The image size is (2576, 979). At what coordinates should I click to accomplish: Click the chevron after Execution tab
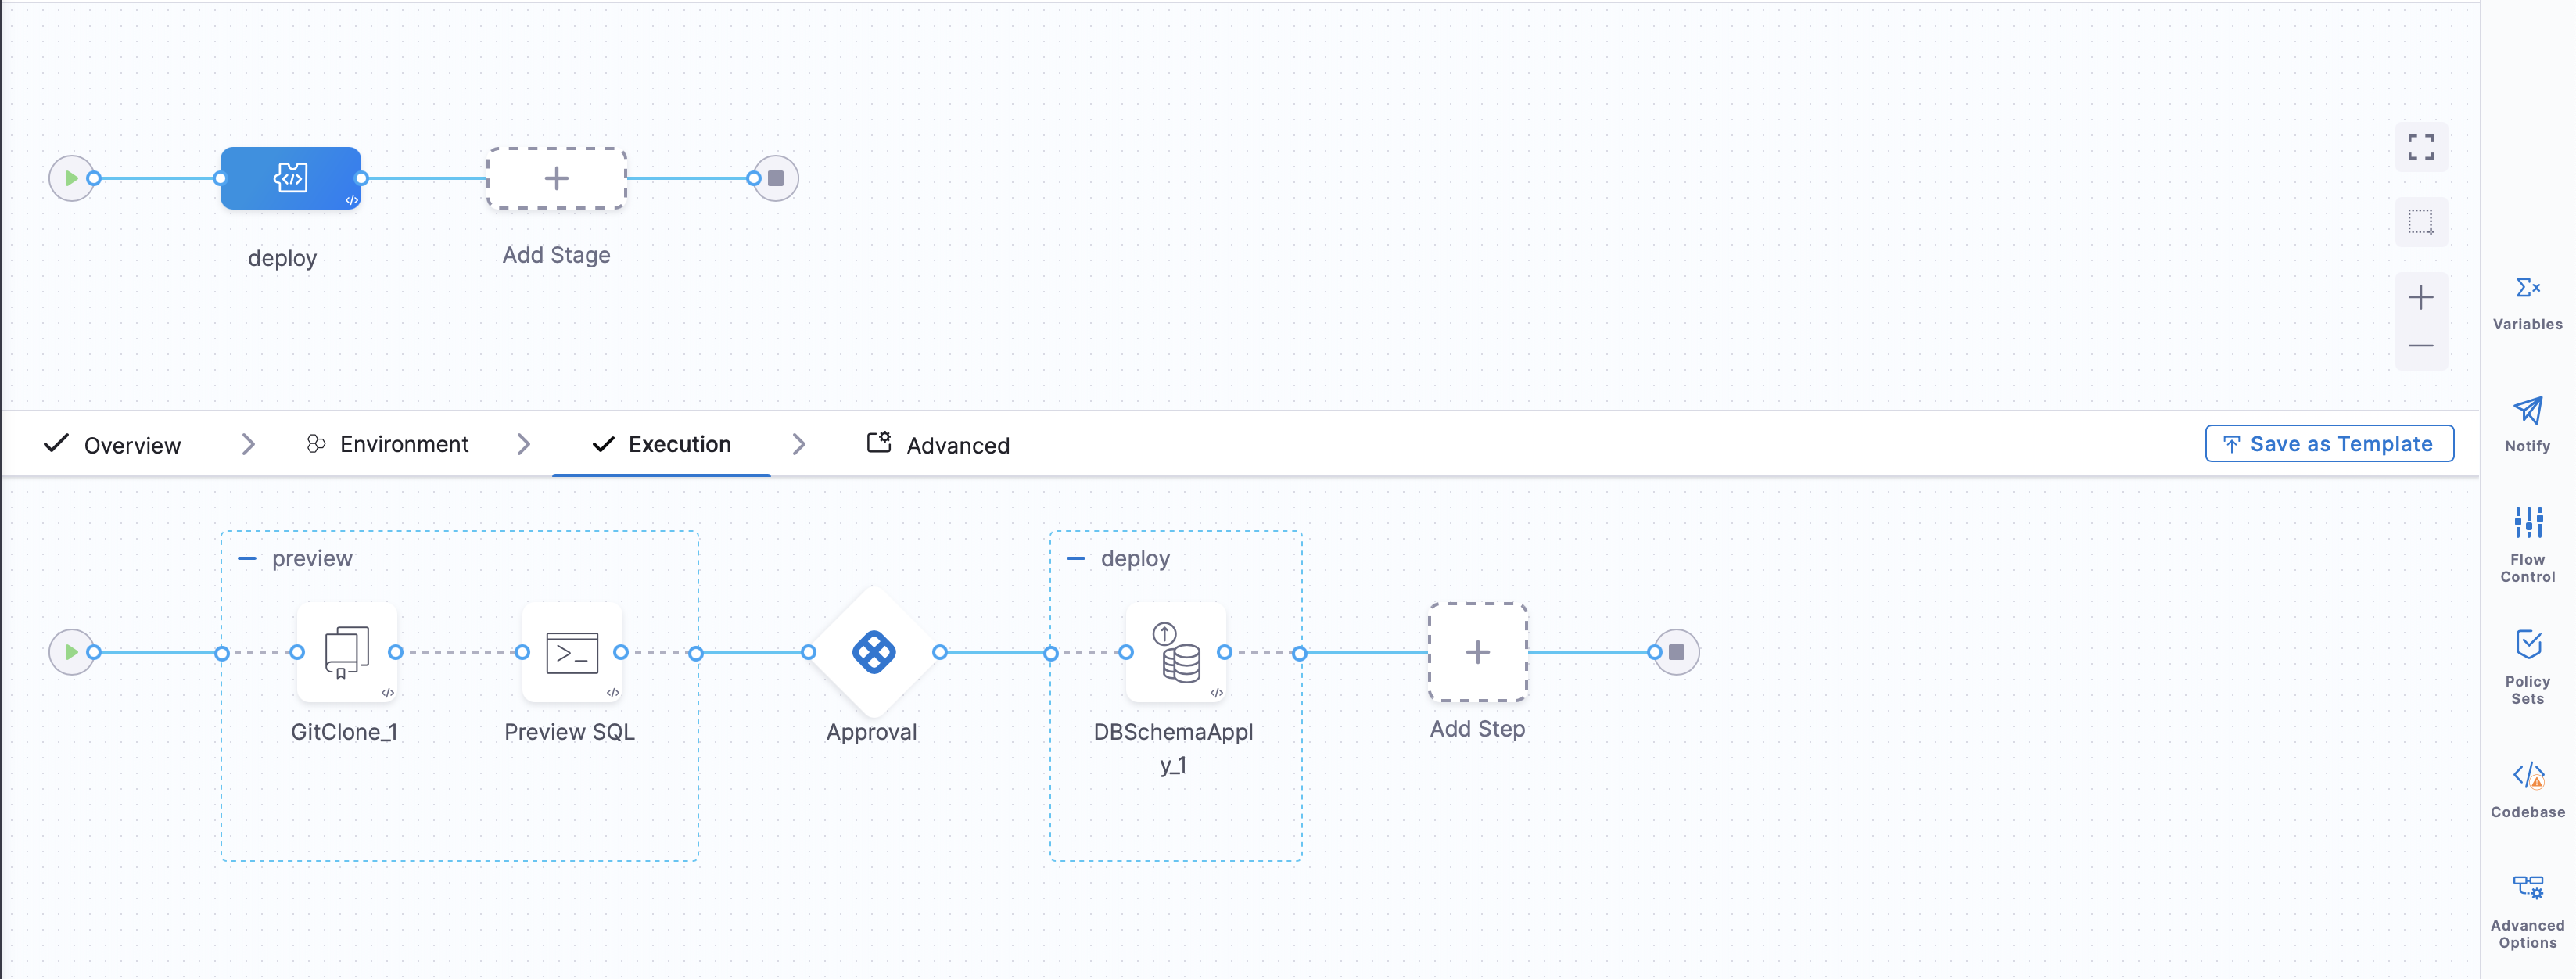(x=799, y=444)
